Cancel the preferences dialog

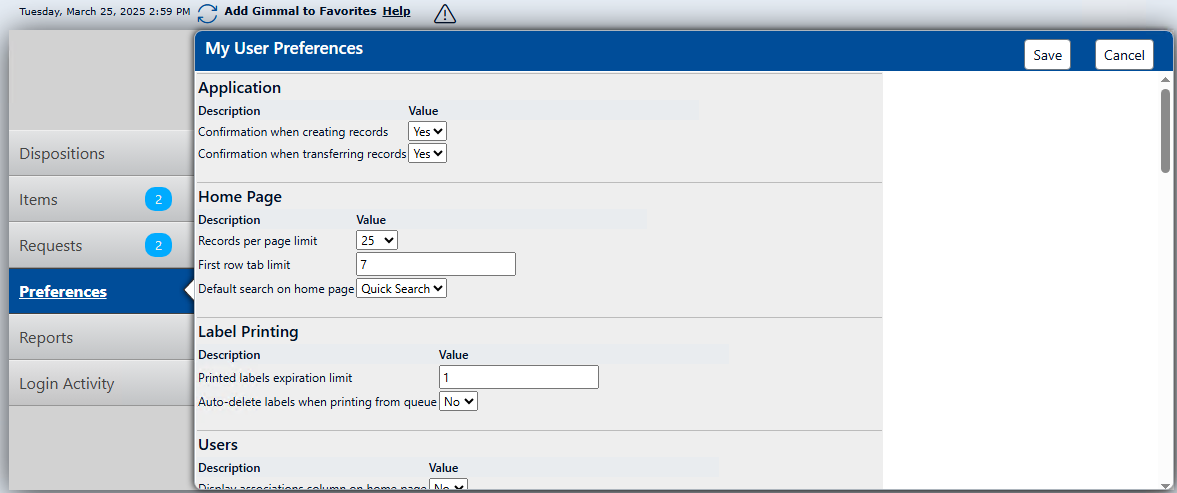pos(1124,55)
